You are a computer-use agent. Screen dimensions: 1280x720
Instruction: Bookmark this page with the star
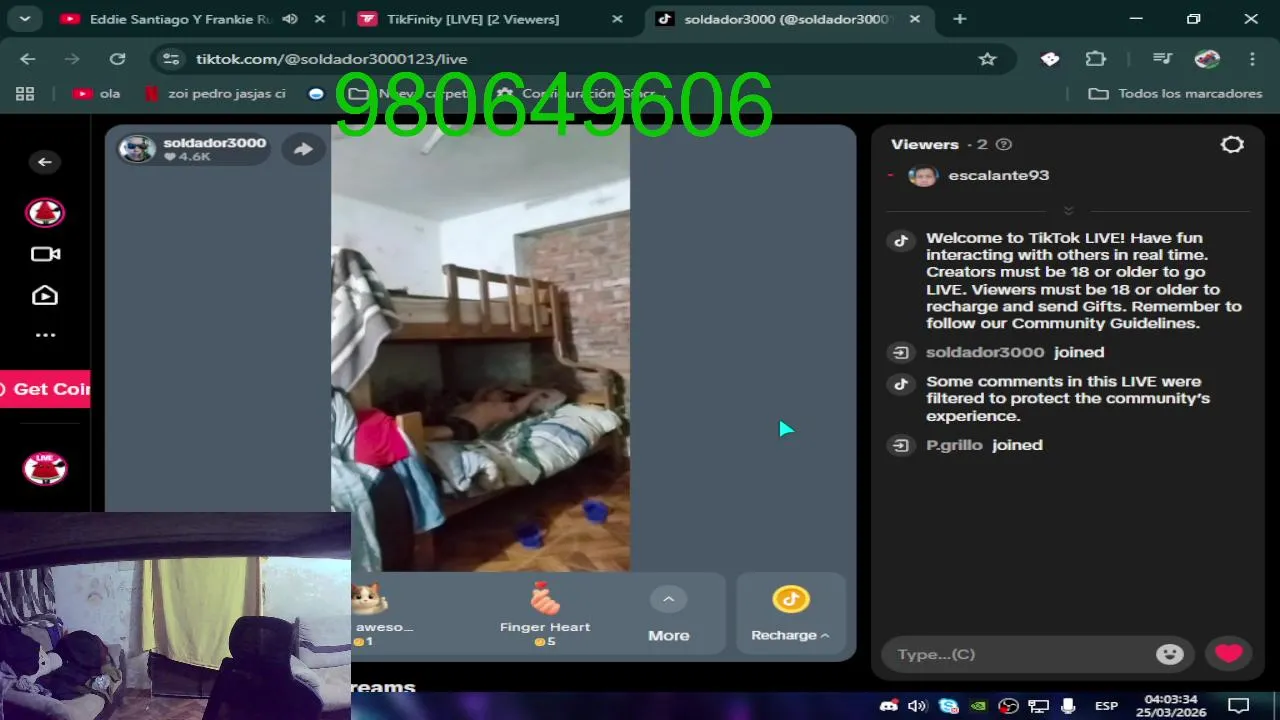(988, 59)
